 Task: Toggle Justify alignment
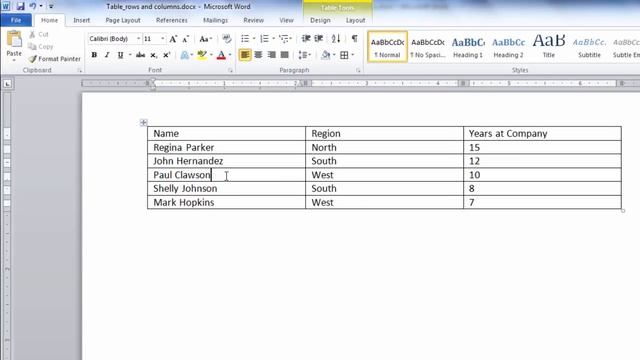(284, 55)
